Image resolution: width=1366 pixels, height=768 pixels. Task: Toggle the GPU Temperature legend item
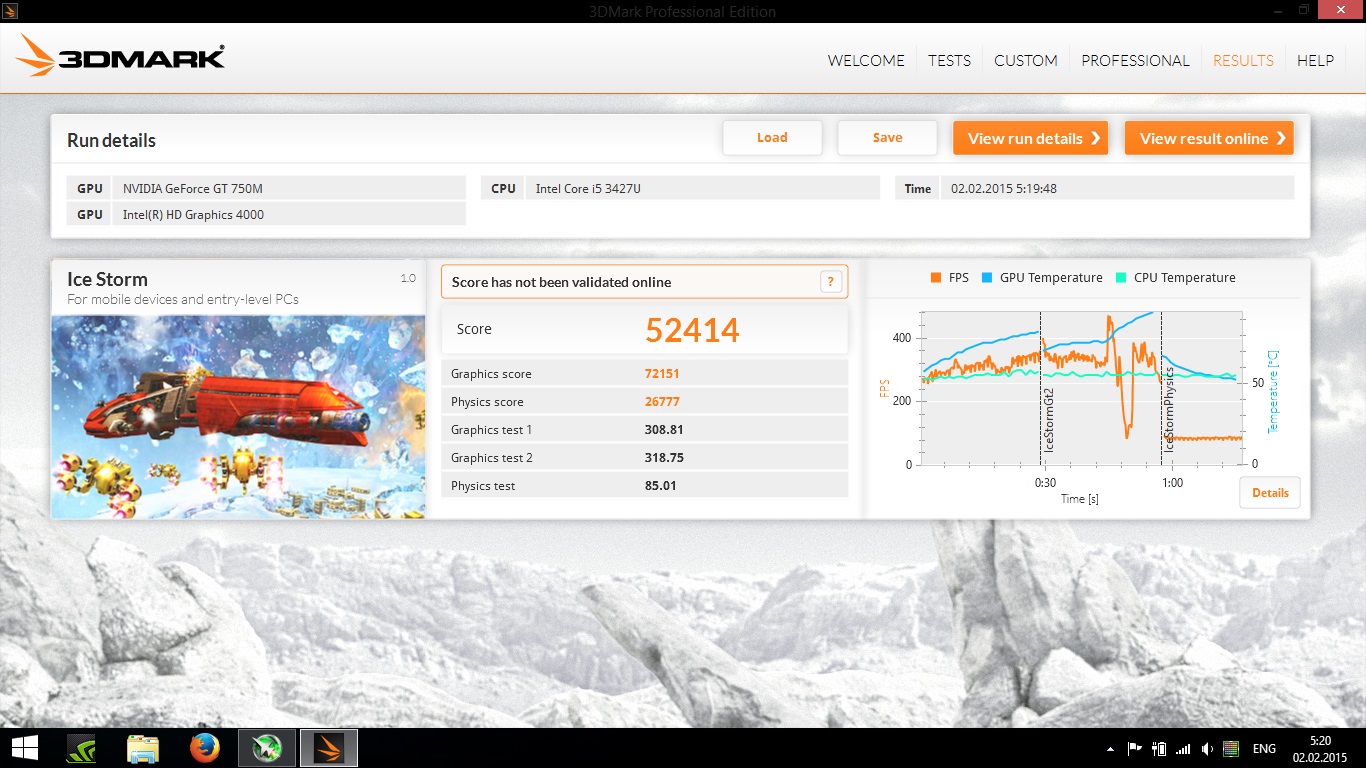(x=1042, y=278)
